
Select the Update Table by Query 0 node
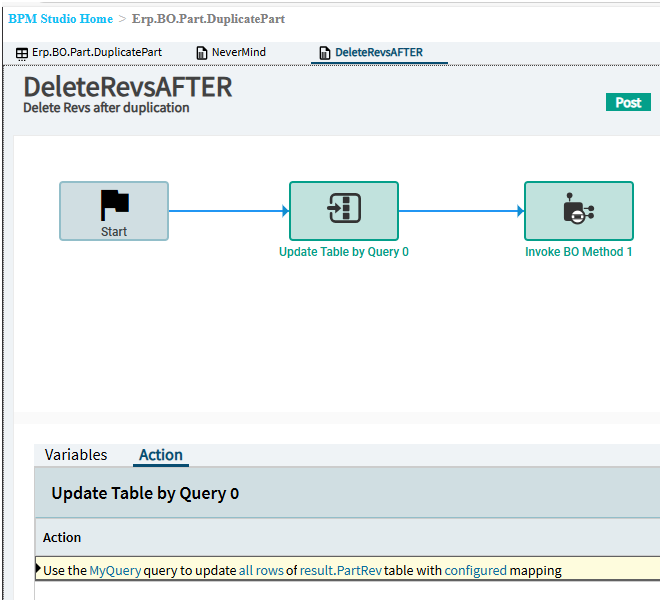pos(344,211)
